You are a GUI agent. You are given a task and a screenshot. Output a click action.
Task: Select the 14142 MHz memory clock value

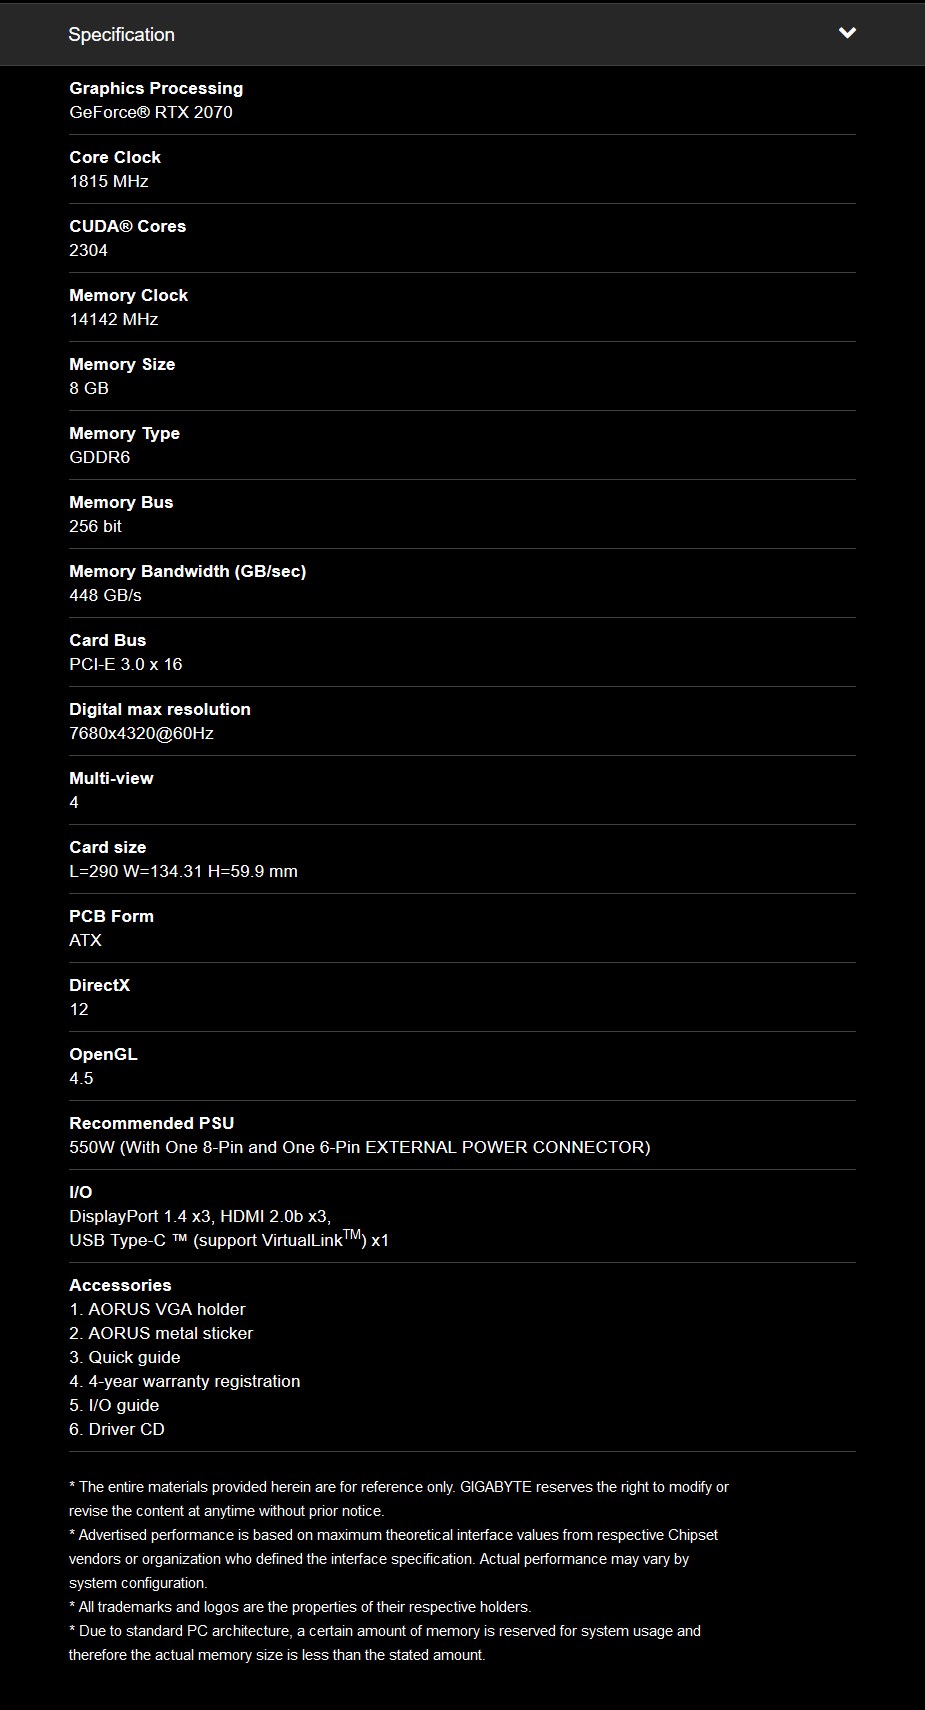(x=114, y=319)
